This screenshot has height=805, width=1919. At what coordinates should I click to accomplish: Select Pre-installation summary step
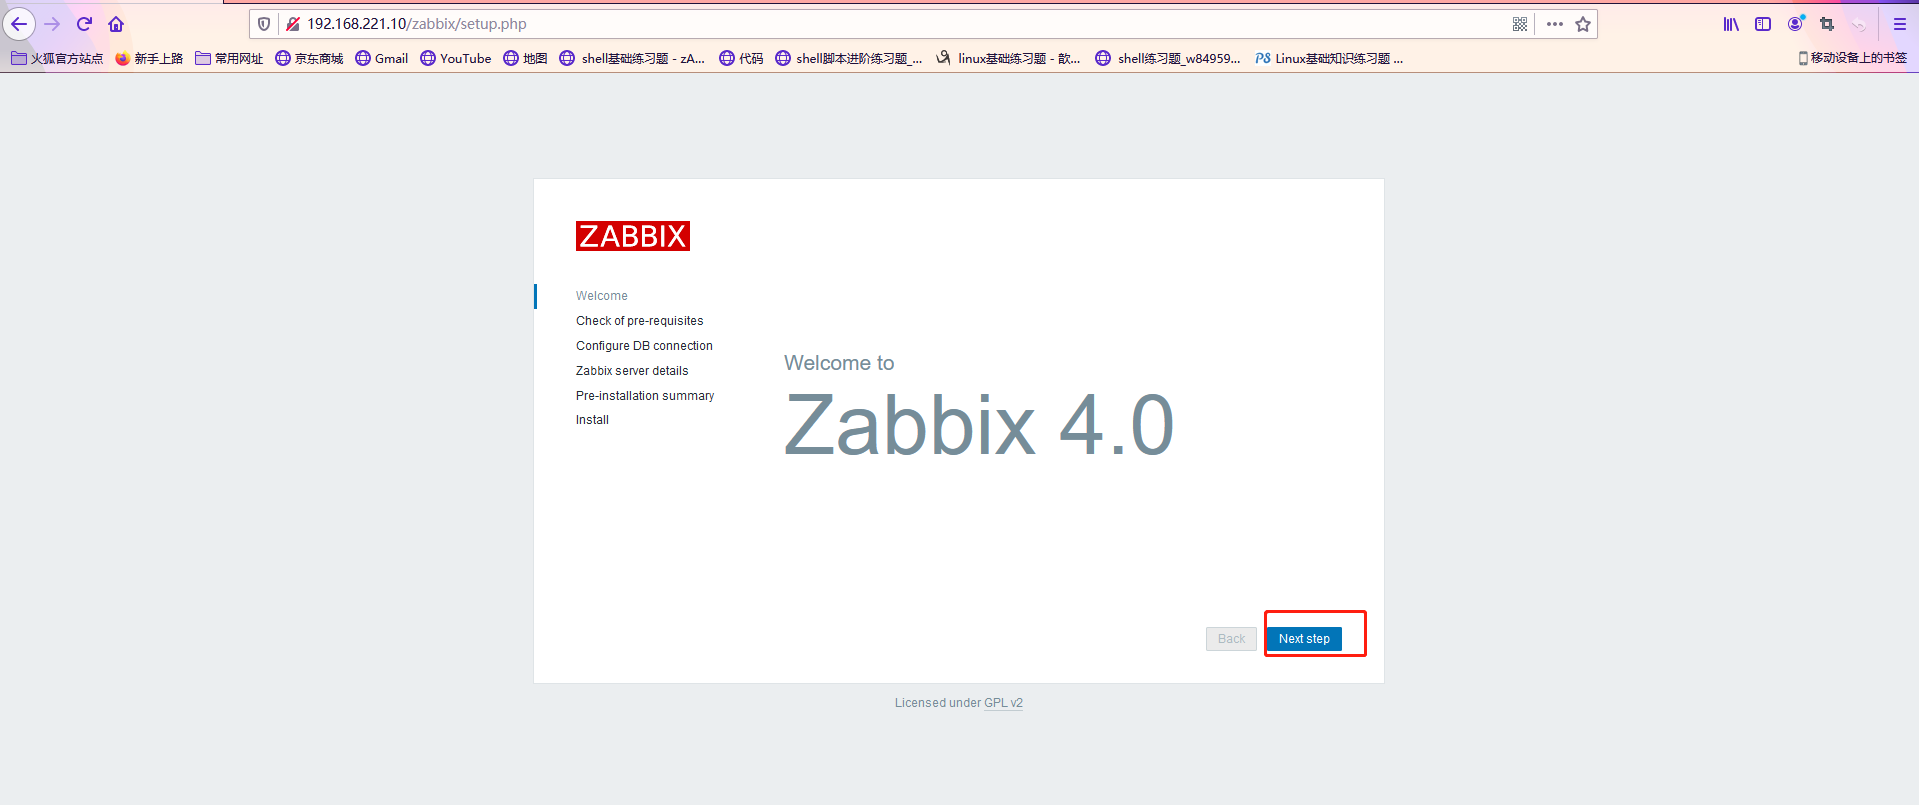tap(645, 396)
